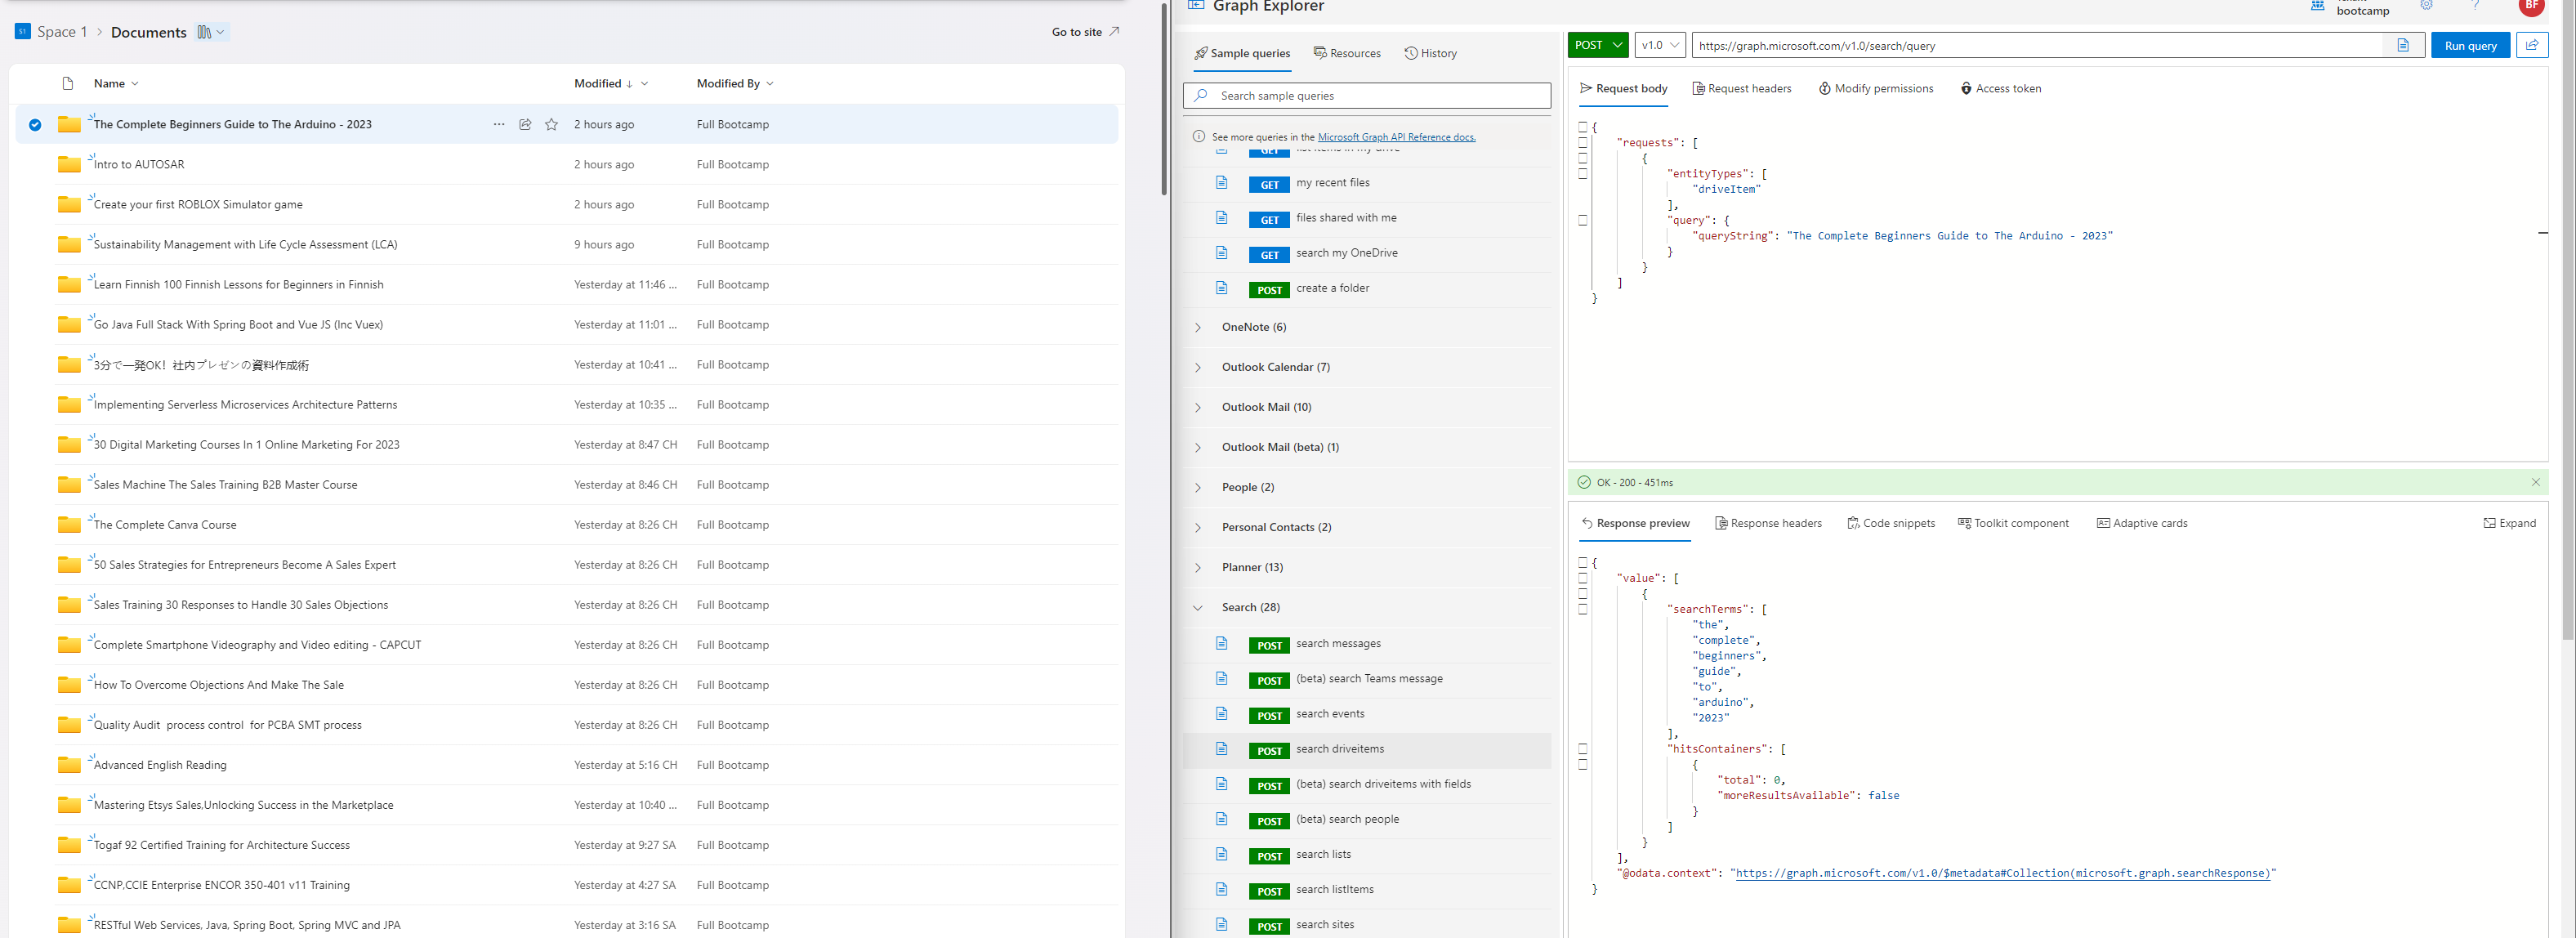Click the share query icon button
Viewport: 2576px width, 938px height.
pyautogui.click(x=2532, y=45)
